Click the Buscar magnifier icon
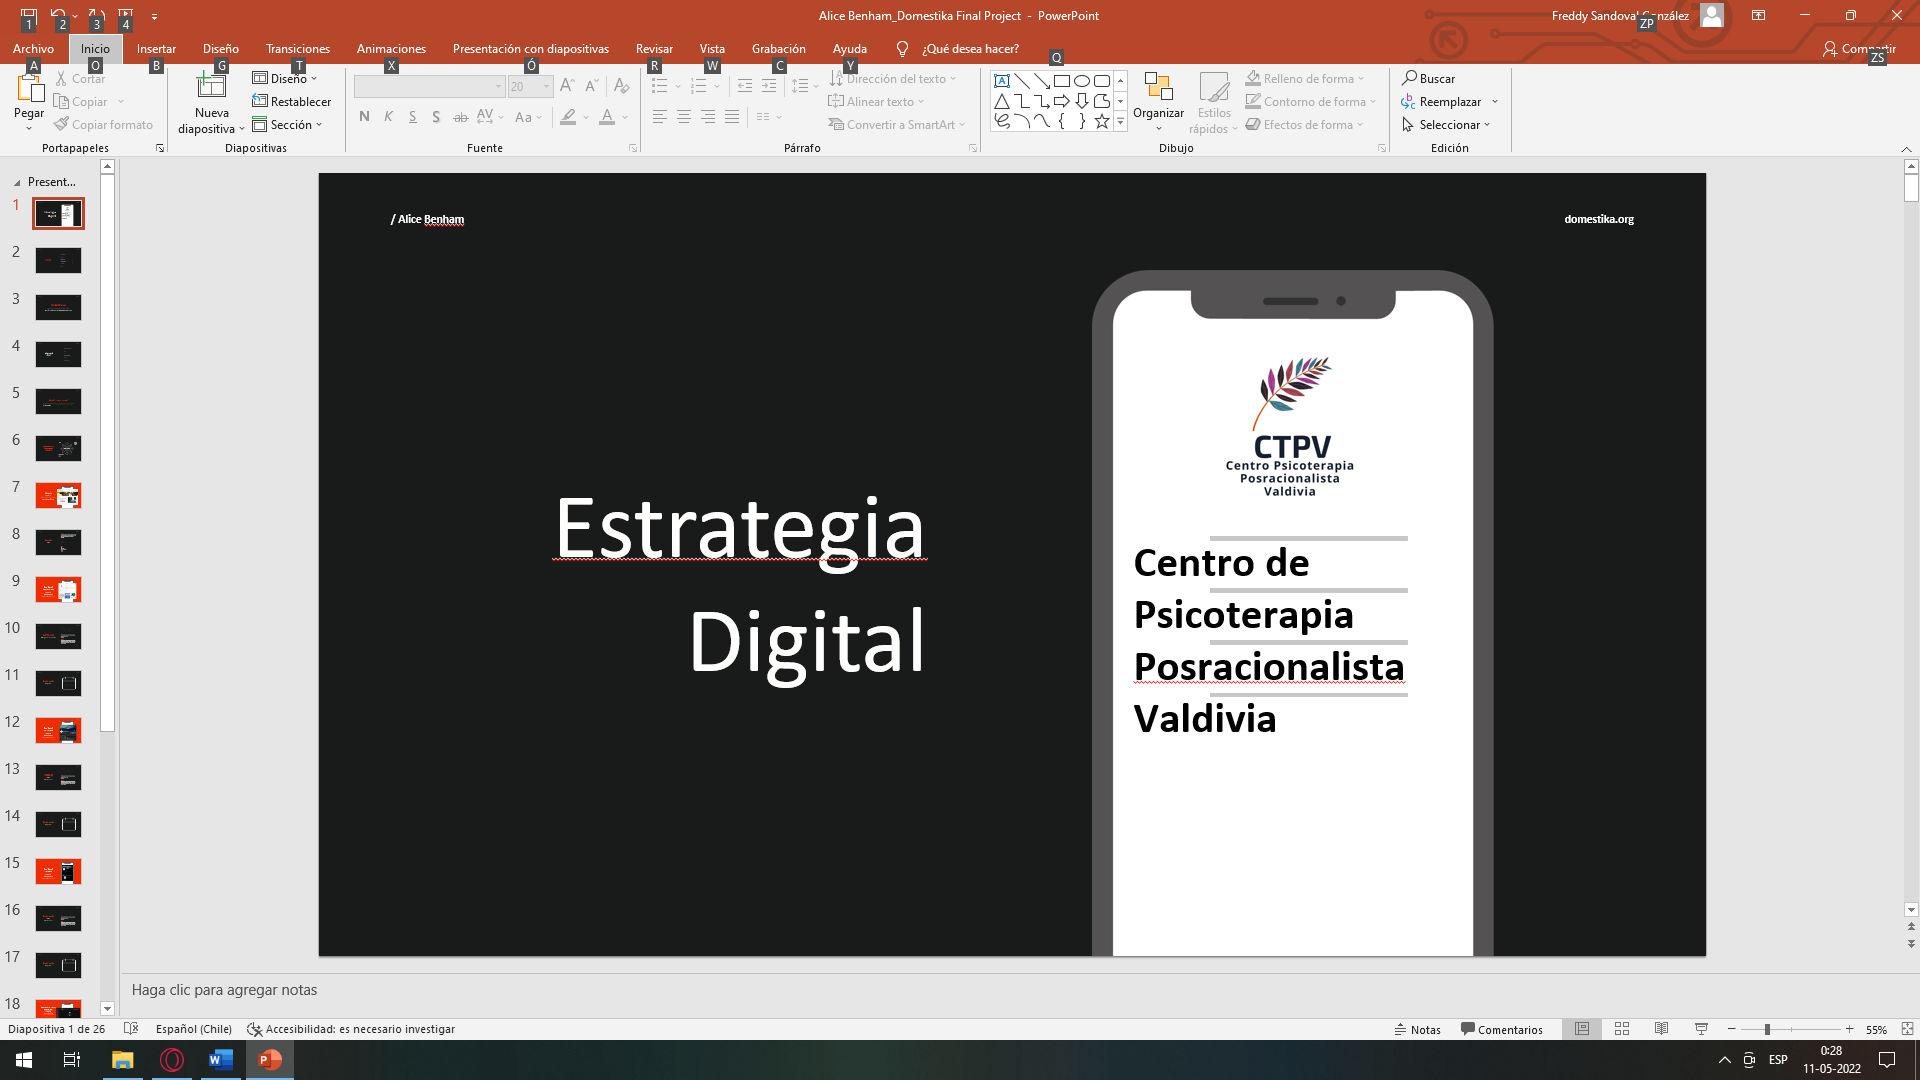This screenshot has height=1080, width=1920. click(x=1409, y=78)
